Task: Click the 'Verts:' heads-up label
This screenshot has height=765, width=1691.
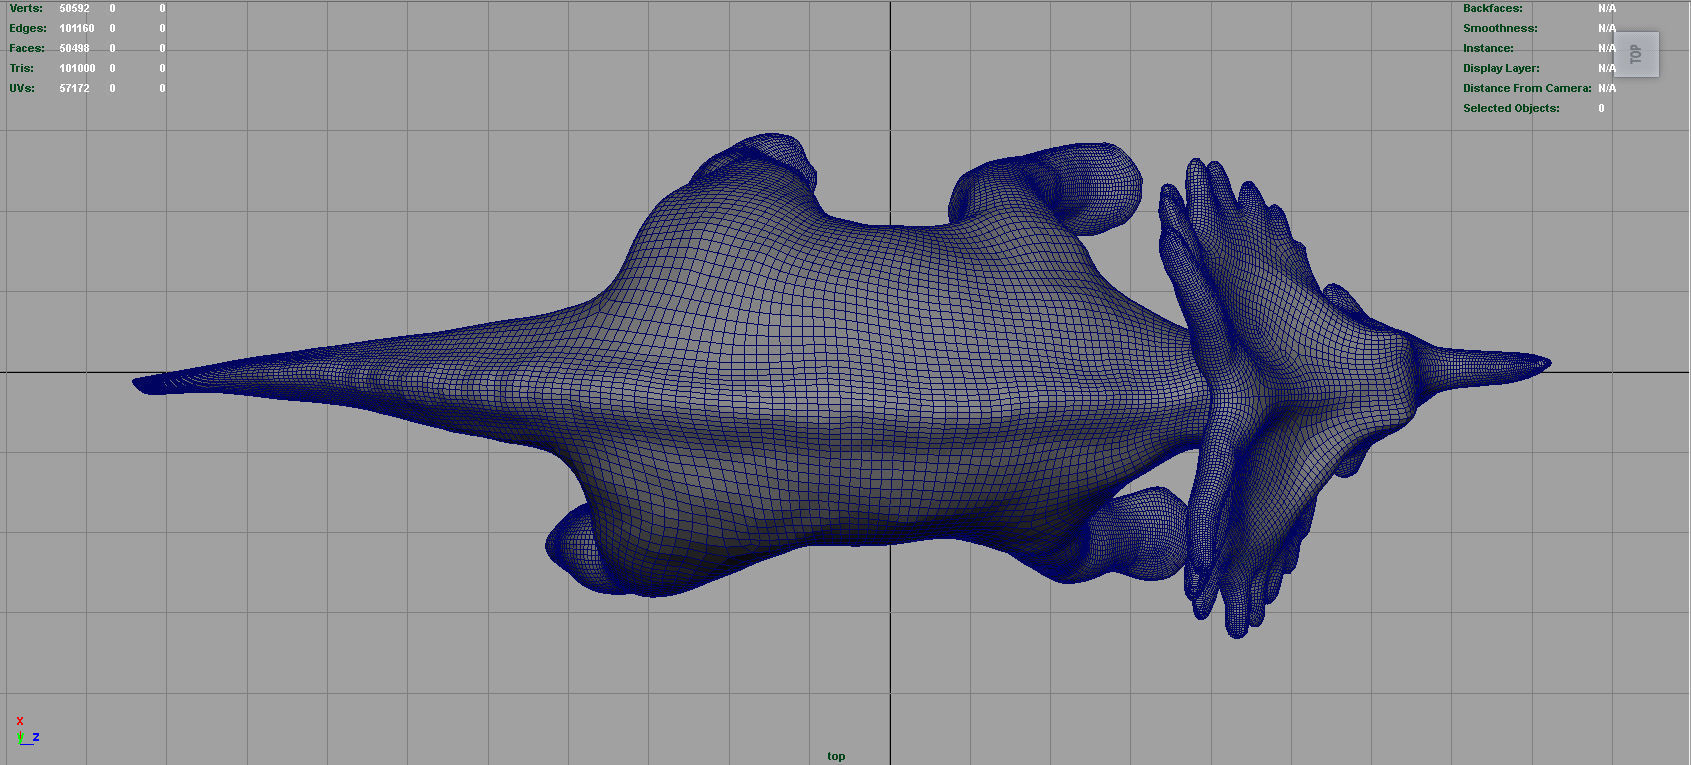Action: click(26, 8)
